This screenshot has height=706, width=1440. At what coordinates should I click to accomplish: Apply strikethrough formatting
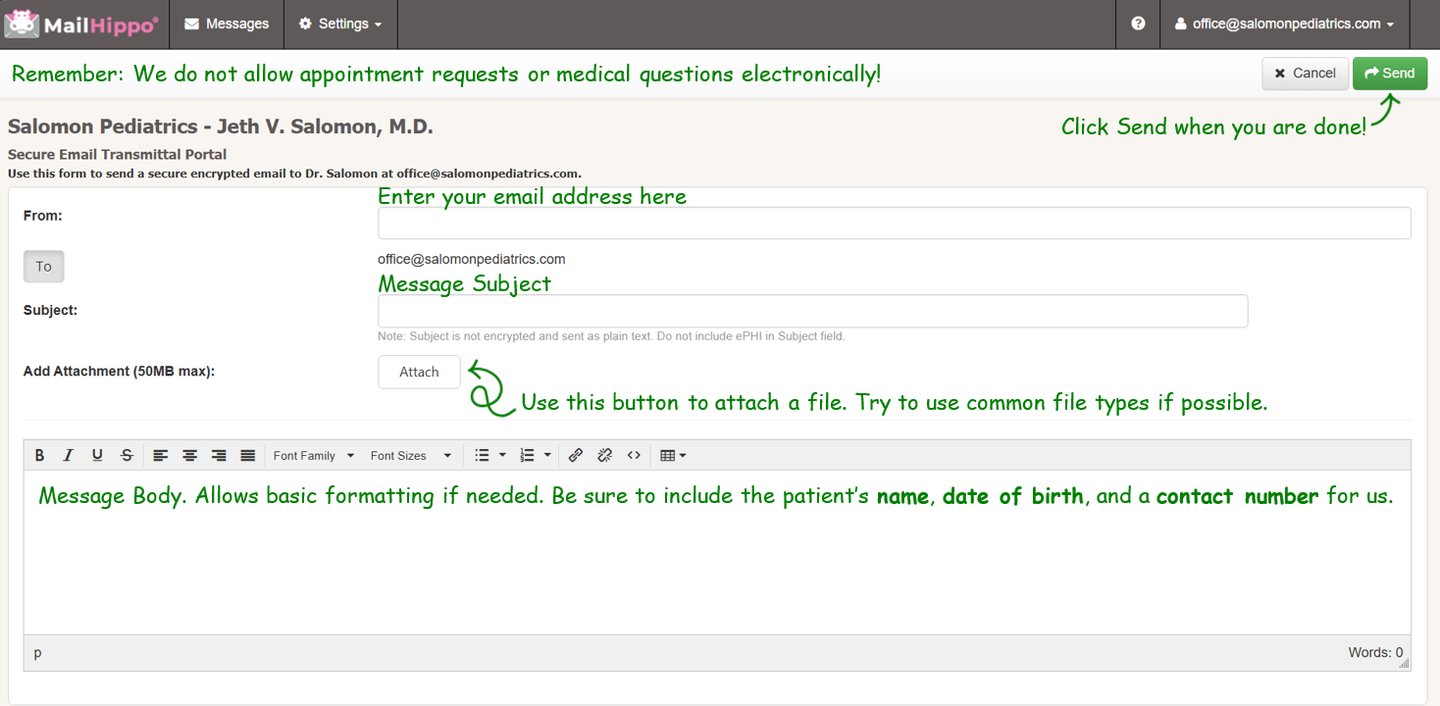[127, 456]
